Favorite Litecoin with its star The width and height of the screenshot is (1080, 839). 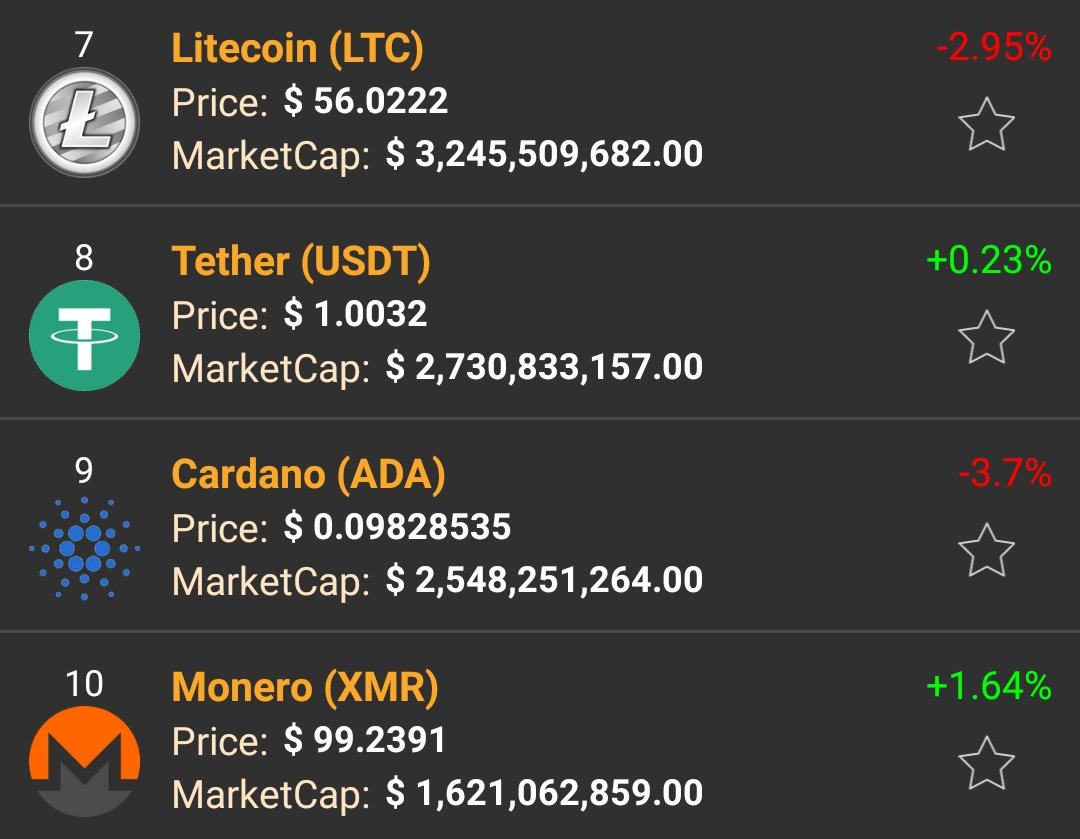986,124
